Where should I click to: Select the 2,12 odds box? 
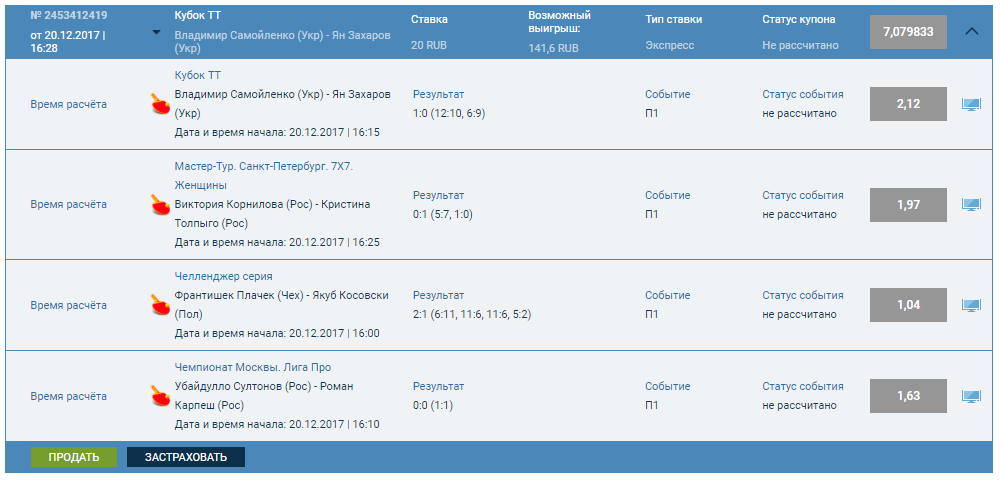(908, 104)
